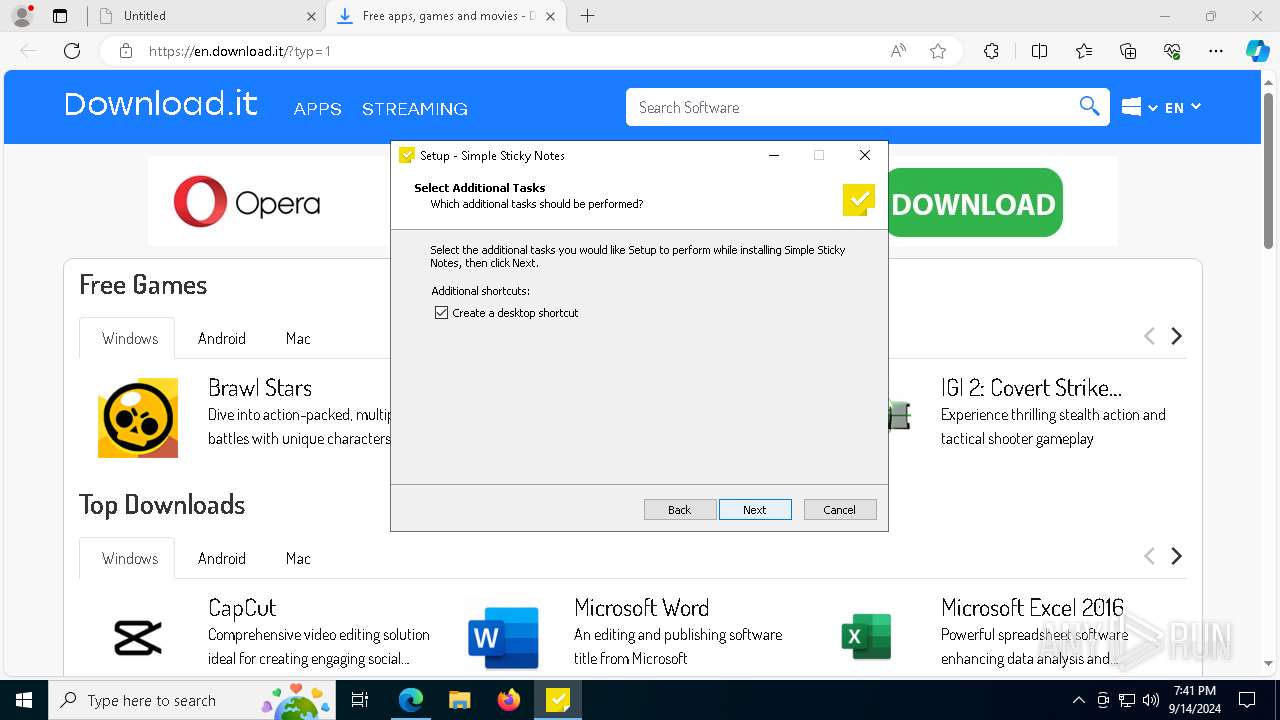Open the CapCut title link
The image size is (1280, 720).
pos(242,608)
